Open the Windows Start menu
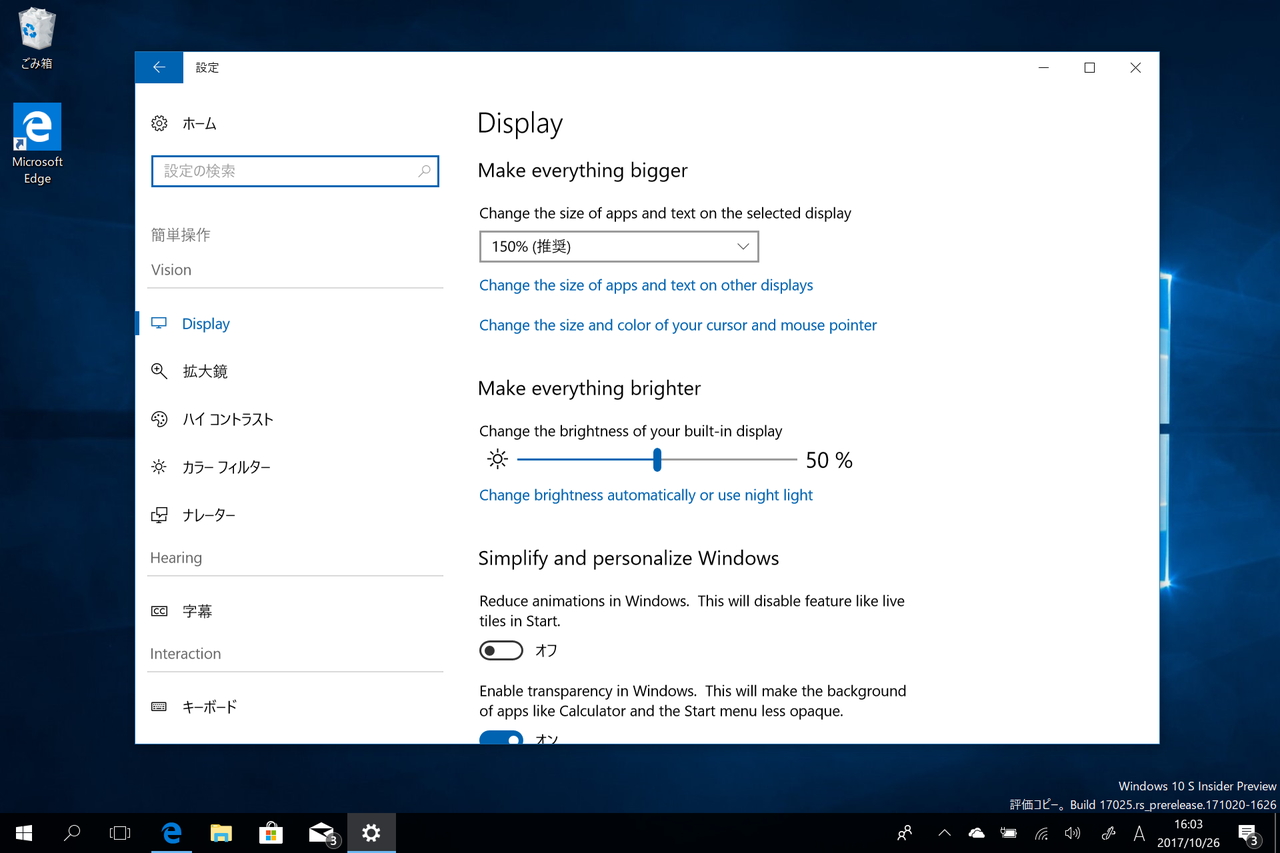The width and height of the screenshot is (1280, 853). (24, 833)
